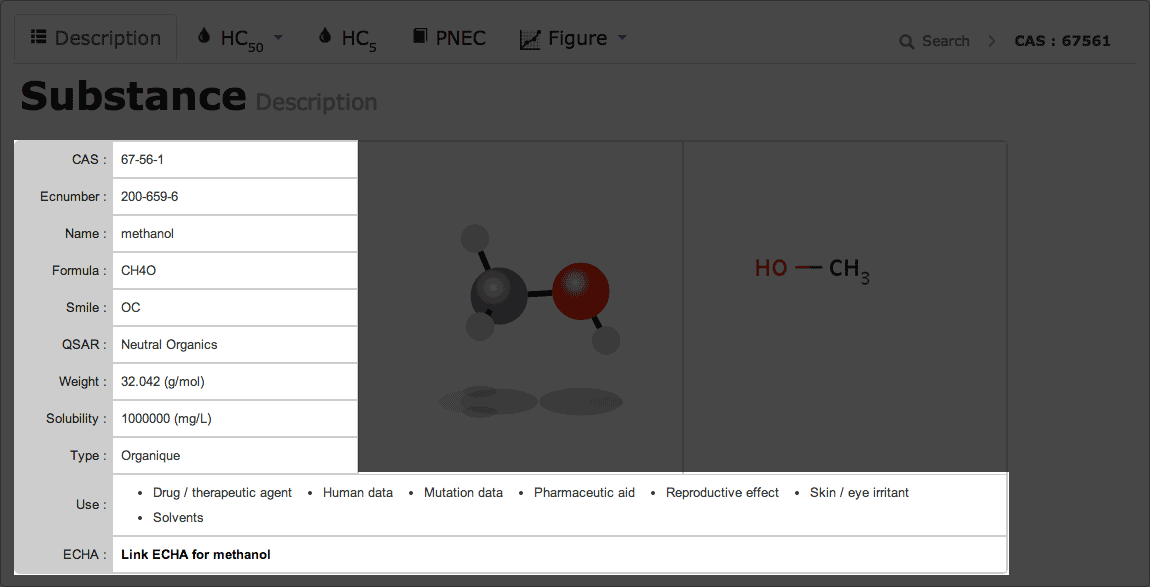Switch to the Description tab
The height and width of the screenshot is (587, 1150).
96,38
